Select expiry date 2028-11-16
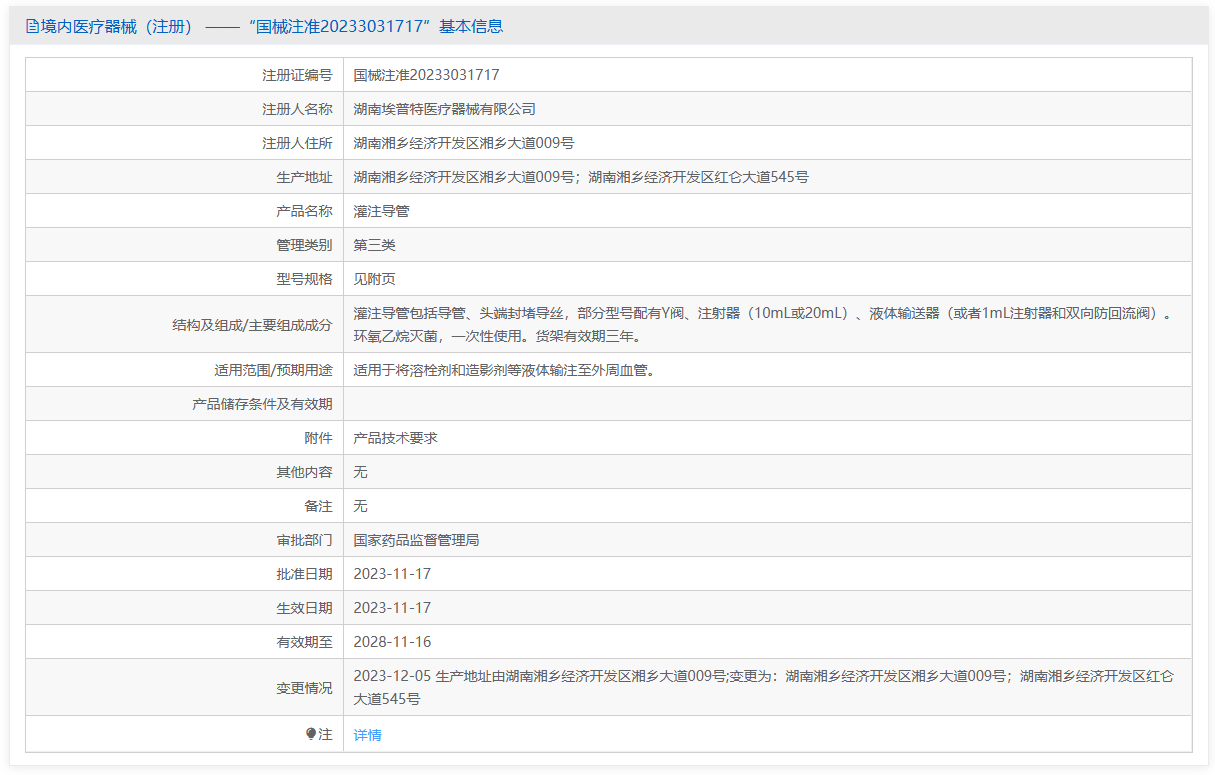 [393, 642]
